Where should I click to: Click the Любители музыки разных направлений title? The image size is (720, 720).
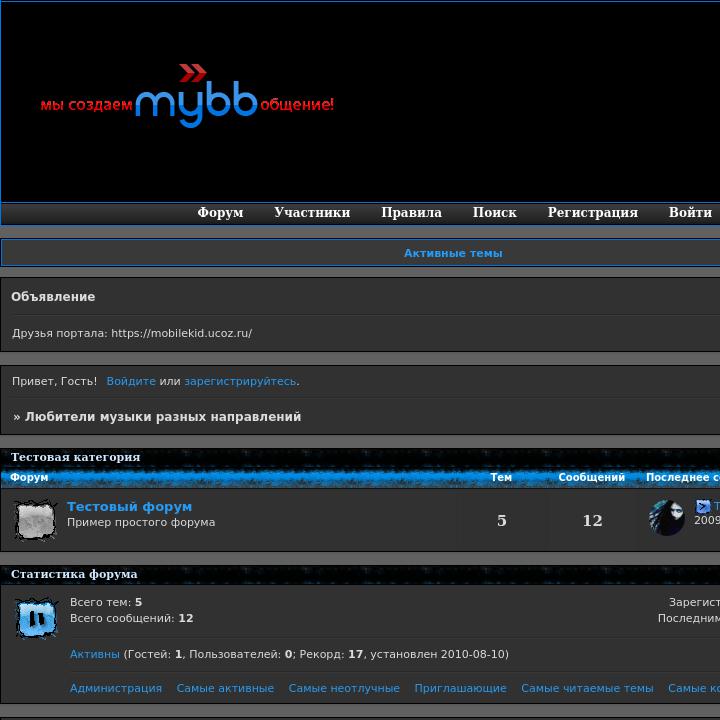163,416
